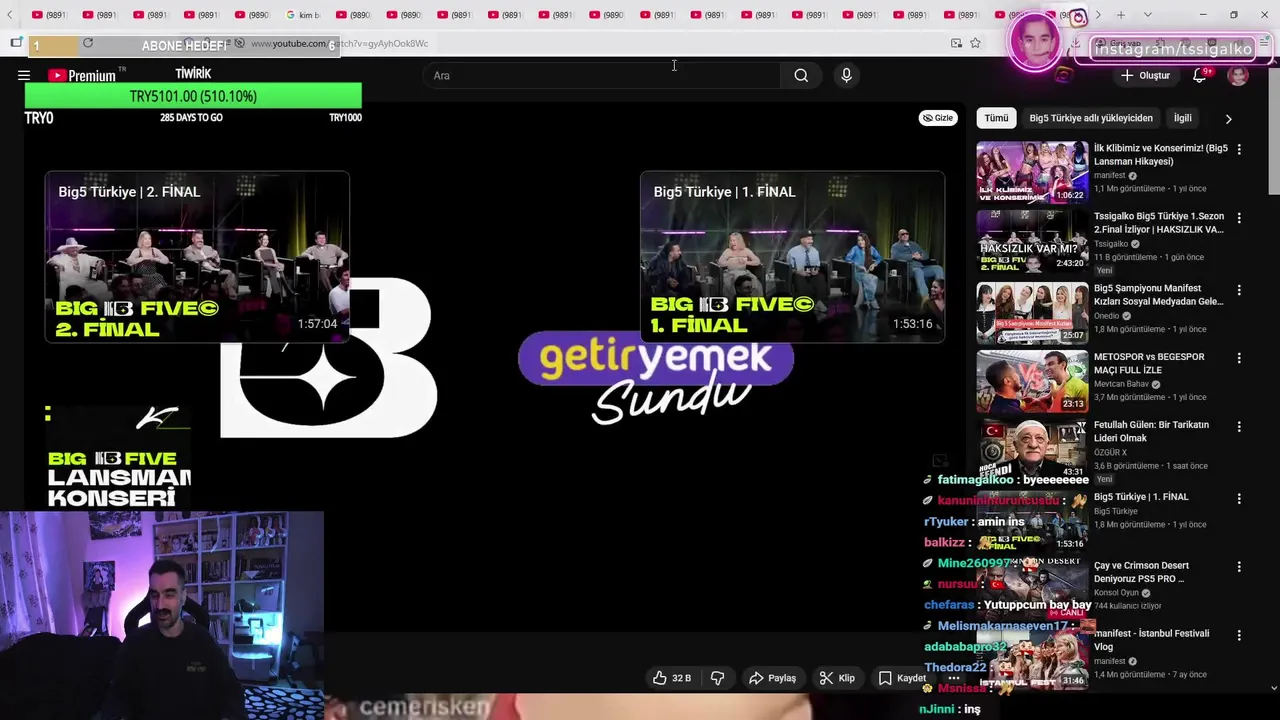Open options for Çay ve Crimson Desert video
Image resolution: width=1280 pixels, height=720 pixels.
pyautogui.click(x=1239, y=566)
